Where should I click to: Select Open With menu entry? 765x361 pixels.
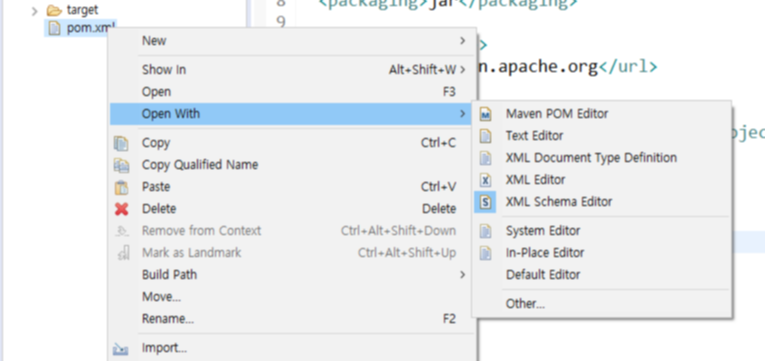(x=292, y=114)
